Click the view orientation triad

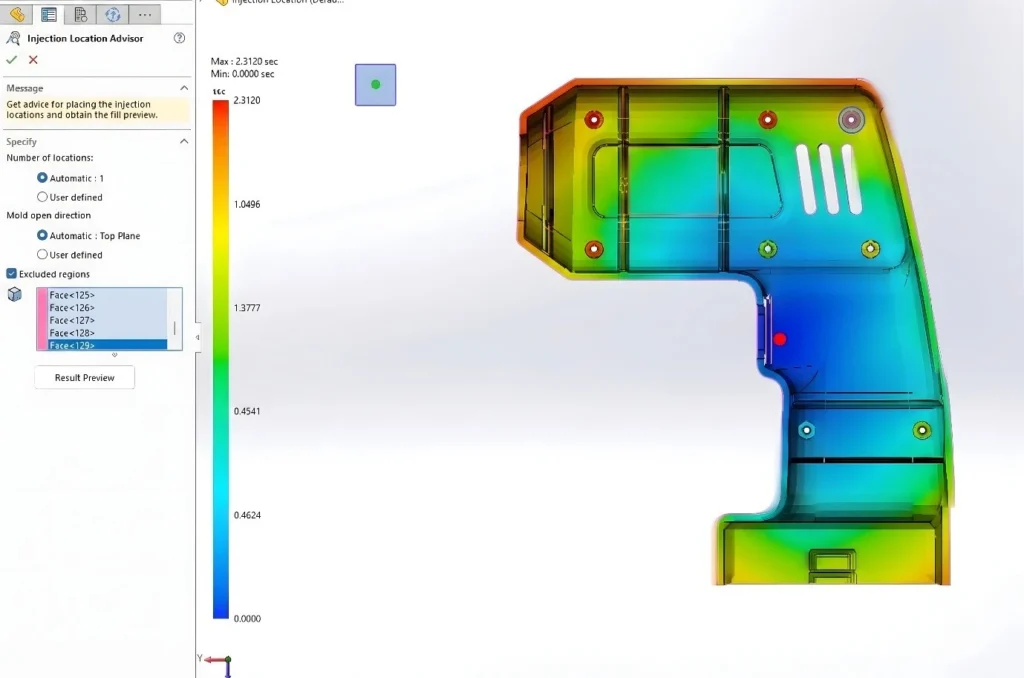point(217,664)
